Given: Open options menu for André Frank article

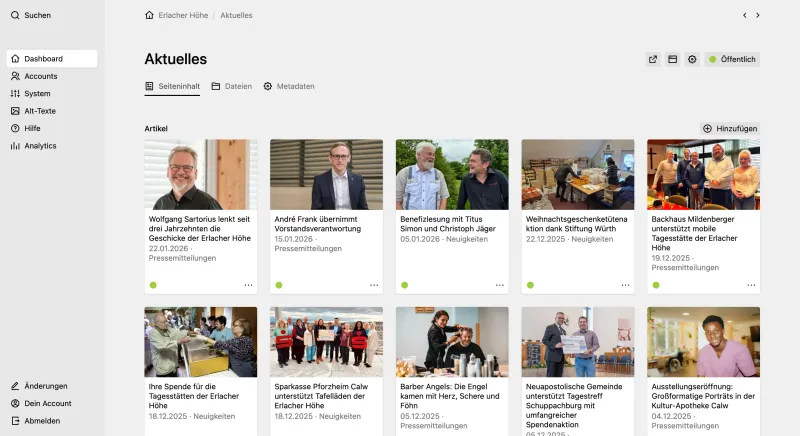Looking at the screenshot, I should 374,285.
